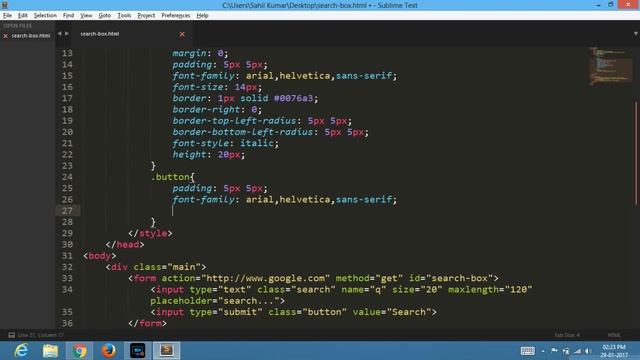The image size is (640, 360).
Task: Open the Find menu
Action: [x=68, y=16]
